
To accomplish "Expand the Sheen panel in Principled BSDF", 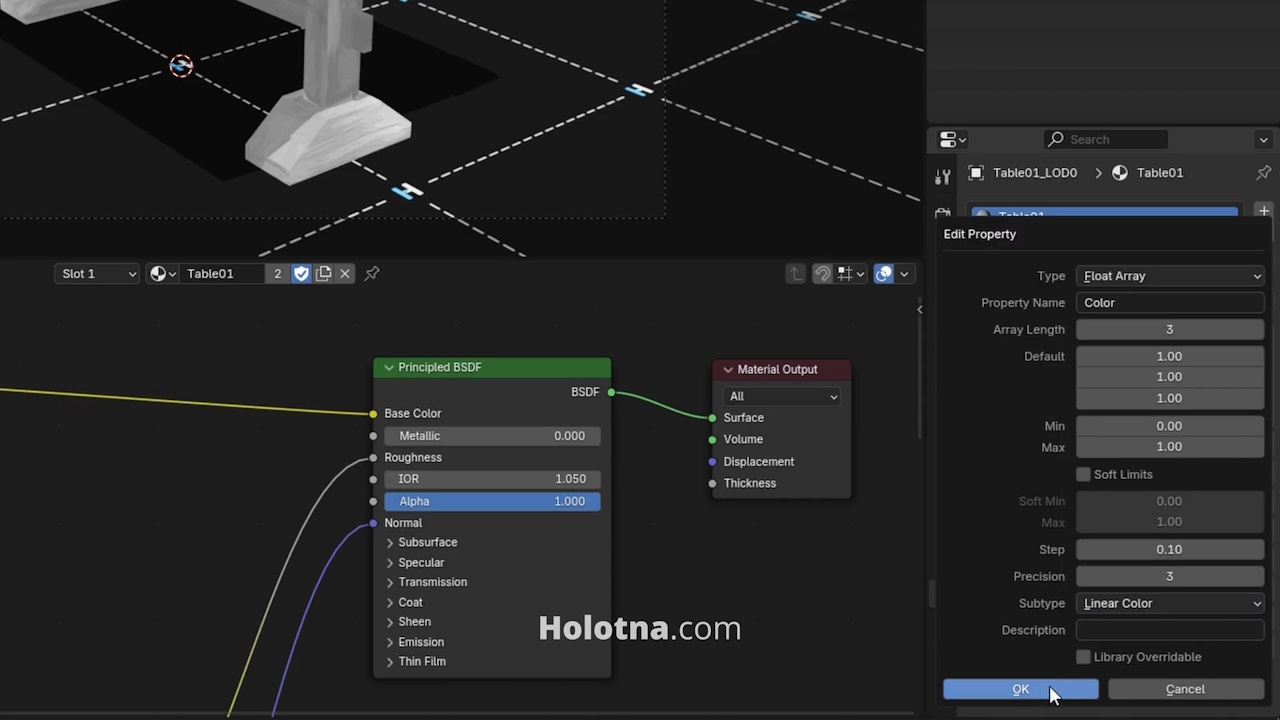I will pyautogui.click(x=390, y=622).
